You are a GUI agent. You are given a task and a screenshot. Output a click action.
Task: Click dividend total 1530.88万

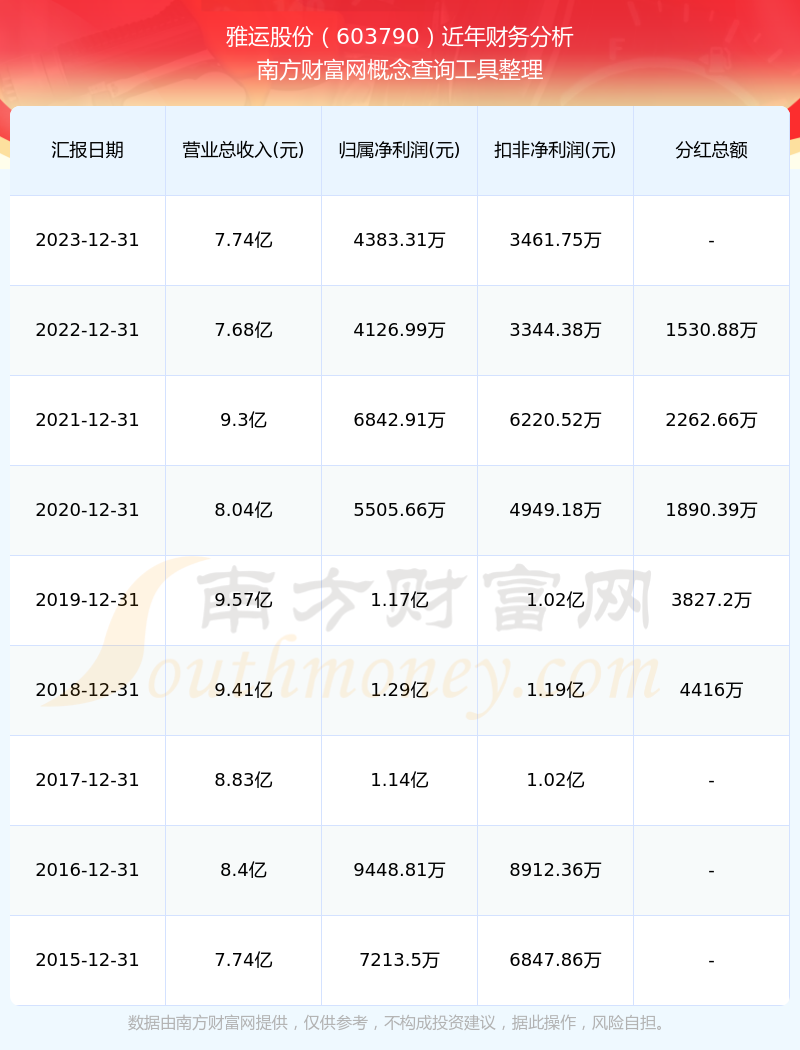[712, 330]
